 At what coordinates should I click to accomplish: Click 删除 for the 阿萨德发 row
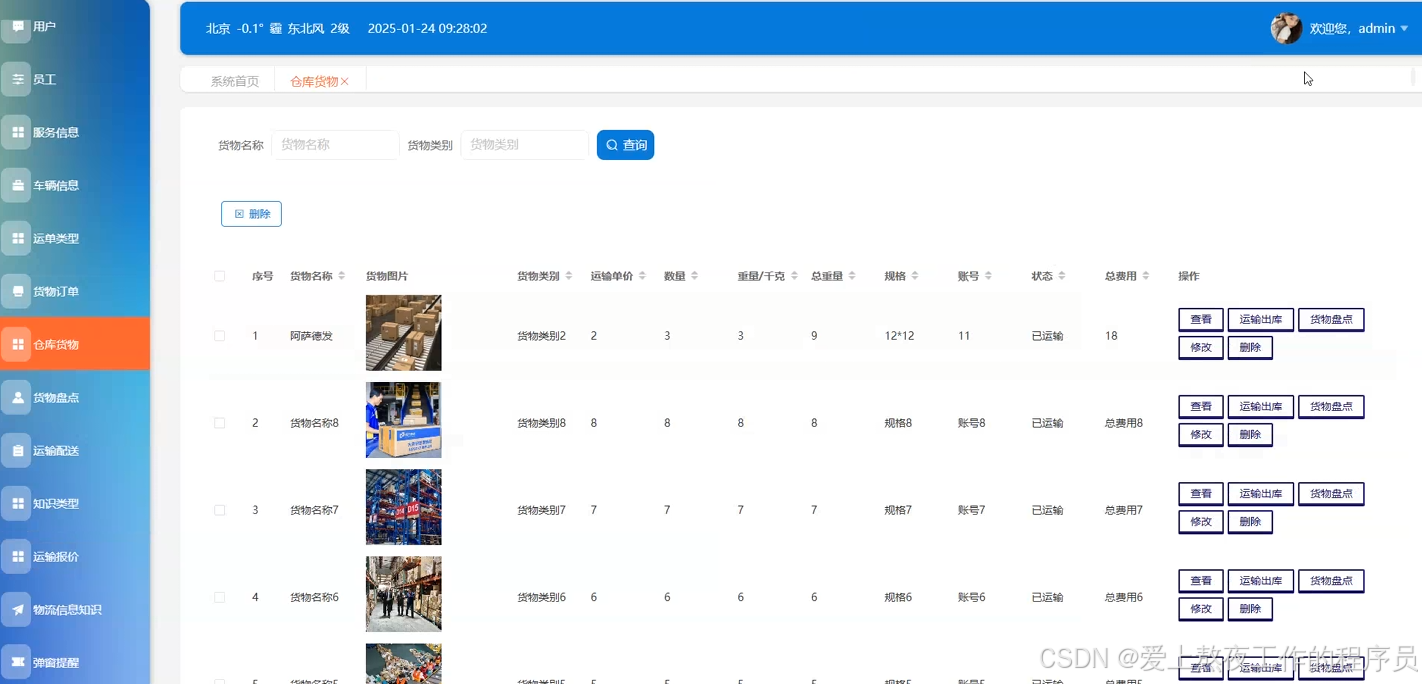point(1250,348)
